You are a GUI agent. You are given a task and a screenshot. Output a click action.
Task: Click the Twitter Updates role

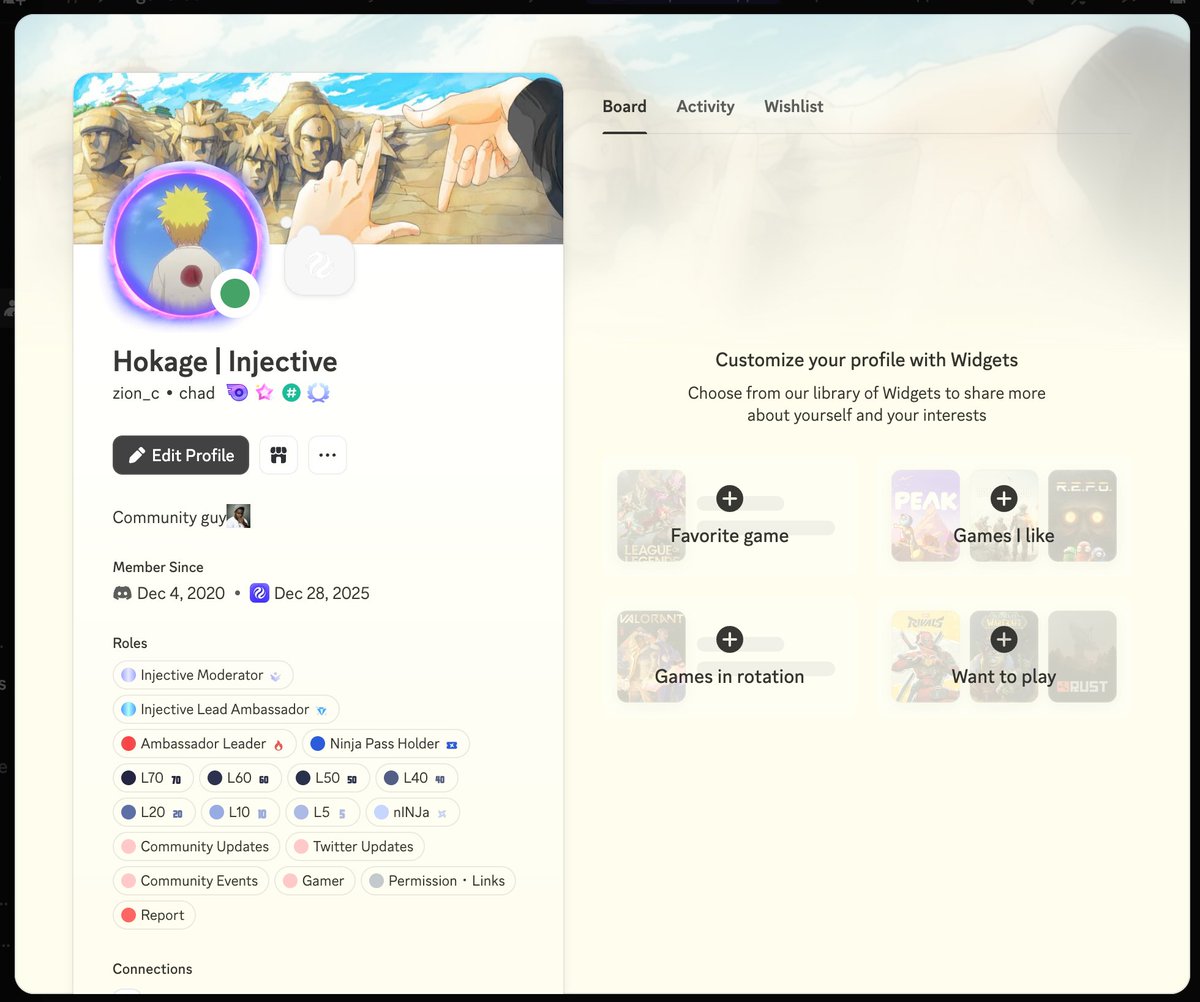pos(355,846)
